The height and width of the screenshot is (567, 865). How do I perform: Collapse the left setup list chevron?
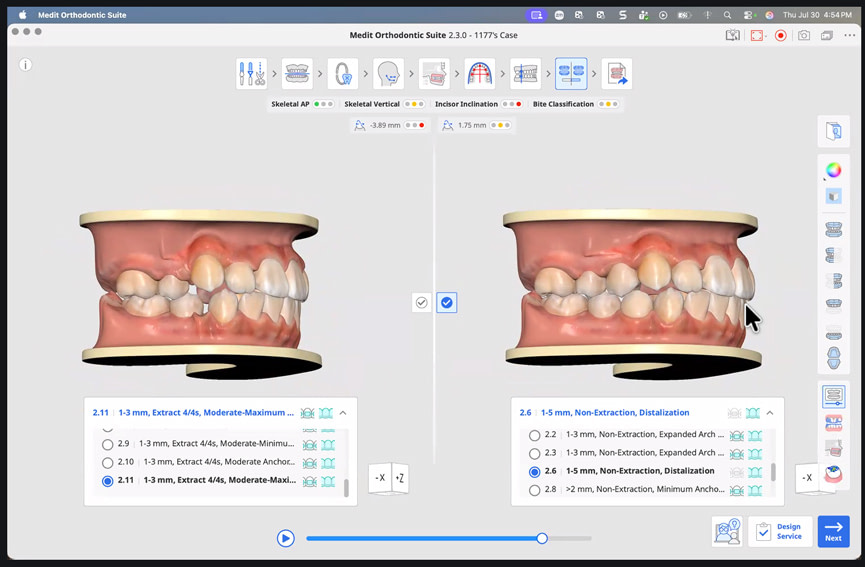pyautogui.click(x=343, y=413)
